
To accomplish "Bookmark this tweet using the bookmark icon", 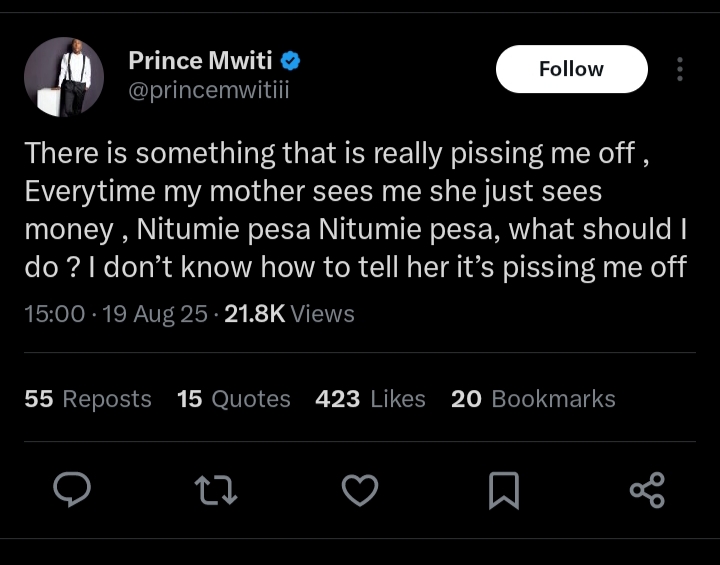I will coord(503,489).
